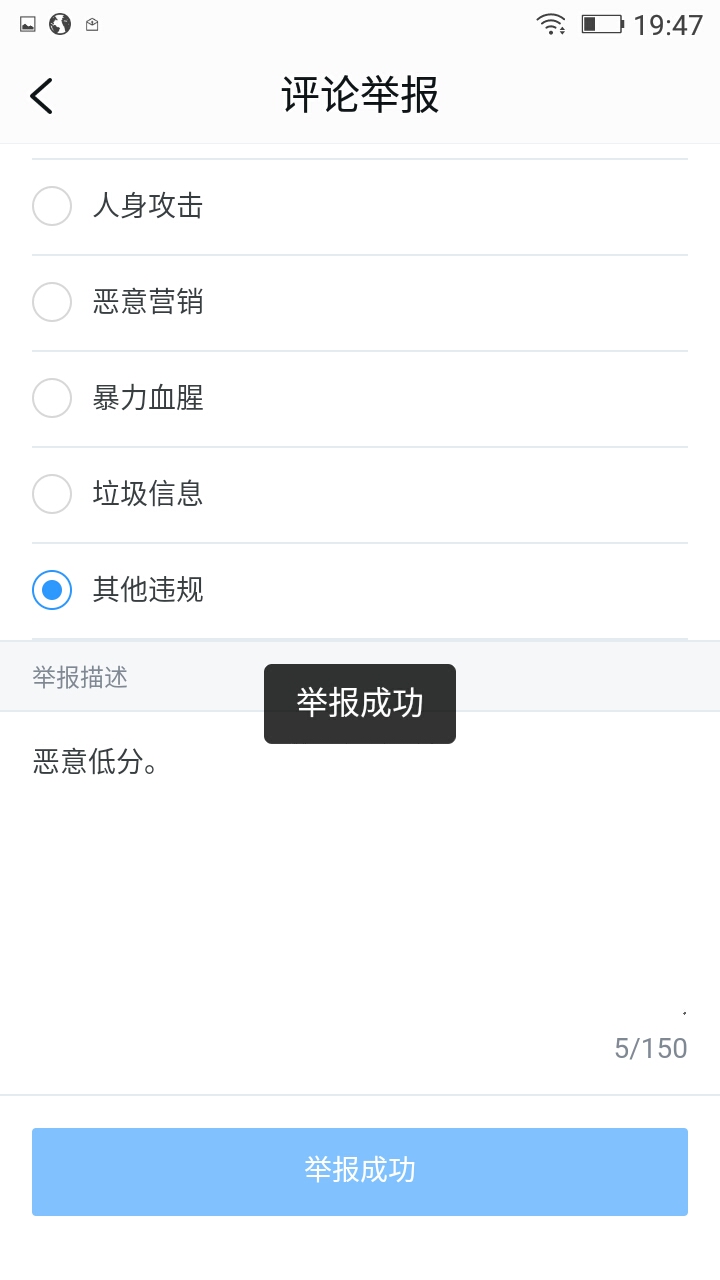
Task: Select the 恶意营销 radio button
Action: [52, 302]
